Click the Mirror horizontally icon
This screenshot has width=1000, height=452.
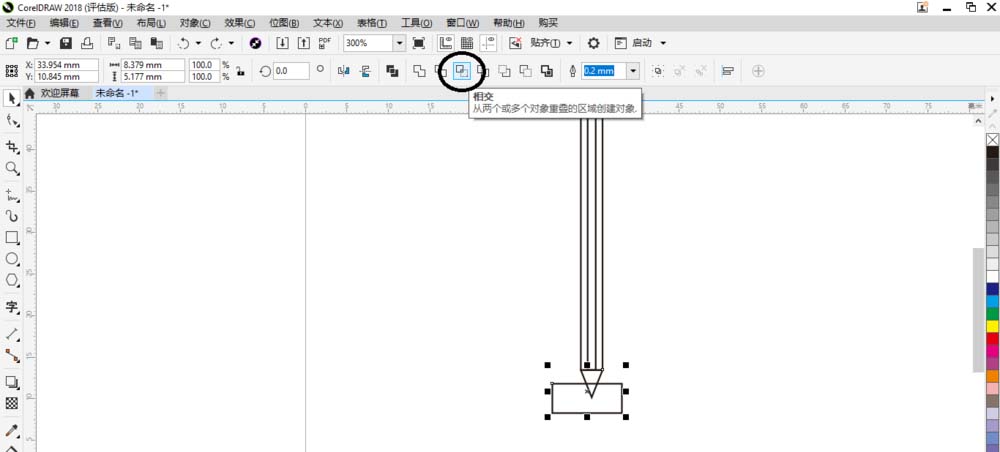[344, 71]
